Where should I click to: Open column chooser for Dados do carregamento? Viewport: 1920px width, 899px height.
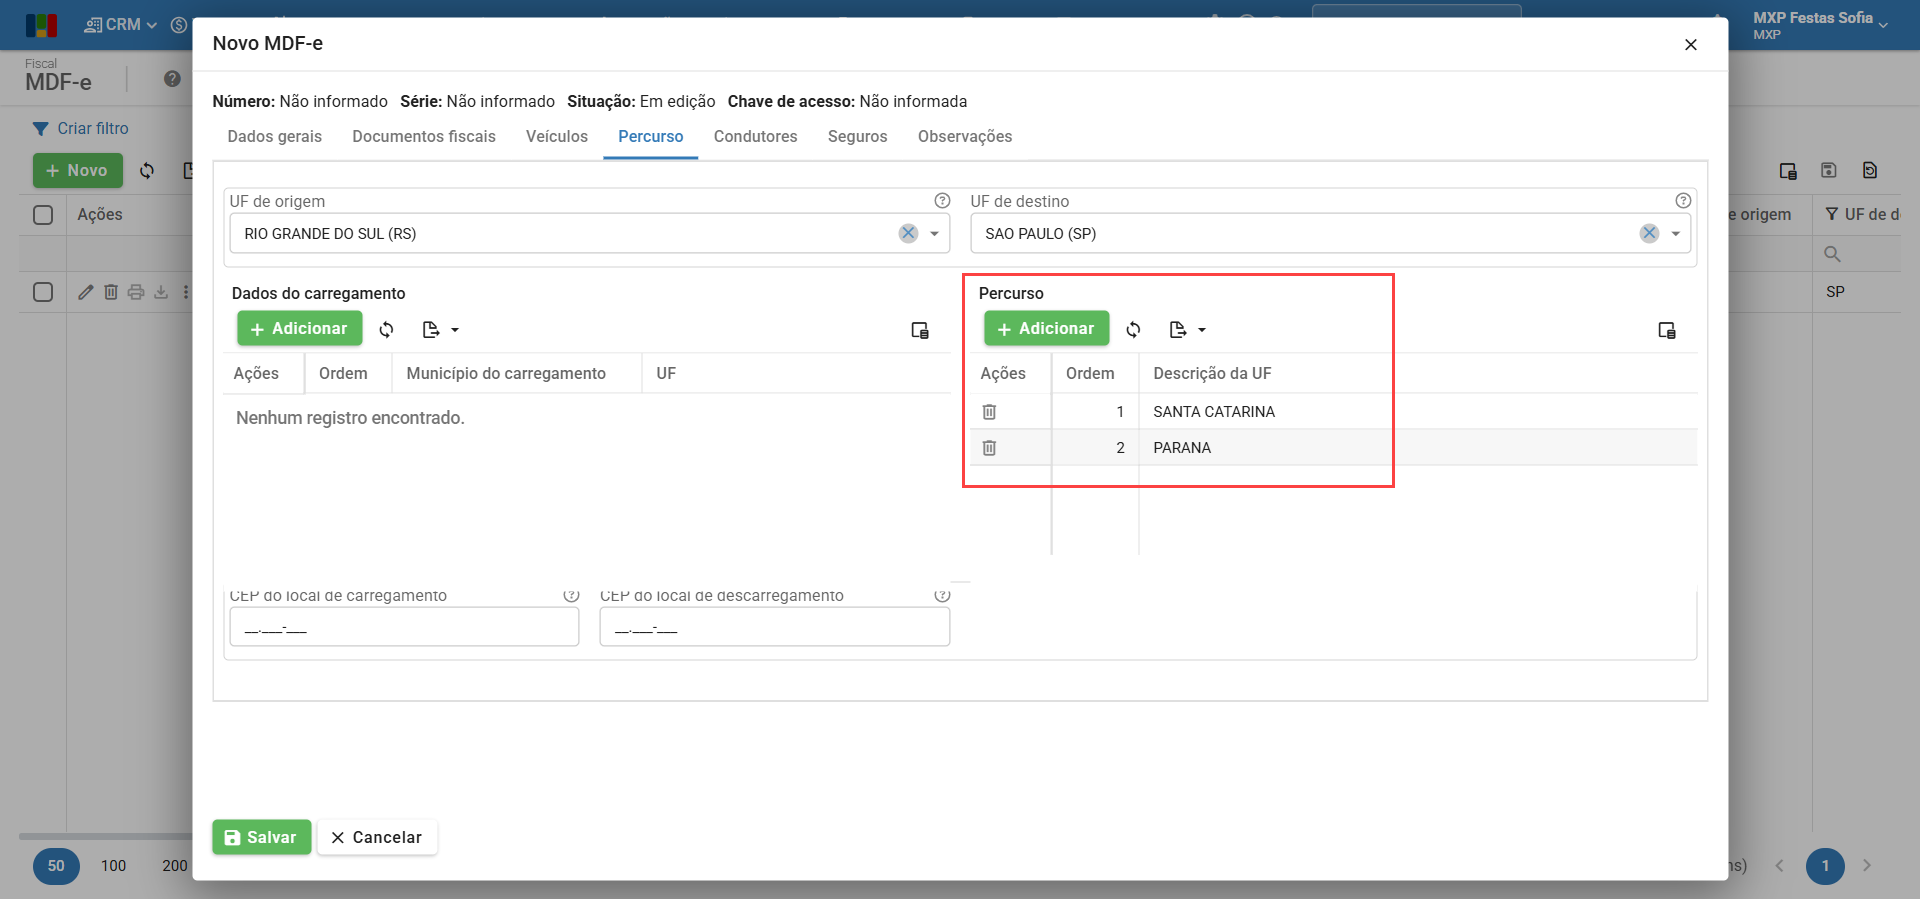tap(920, 330)
